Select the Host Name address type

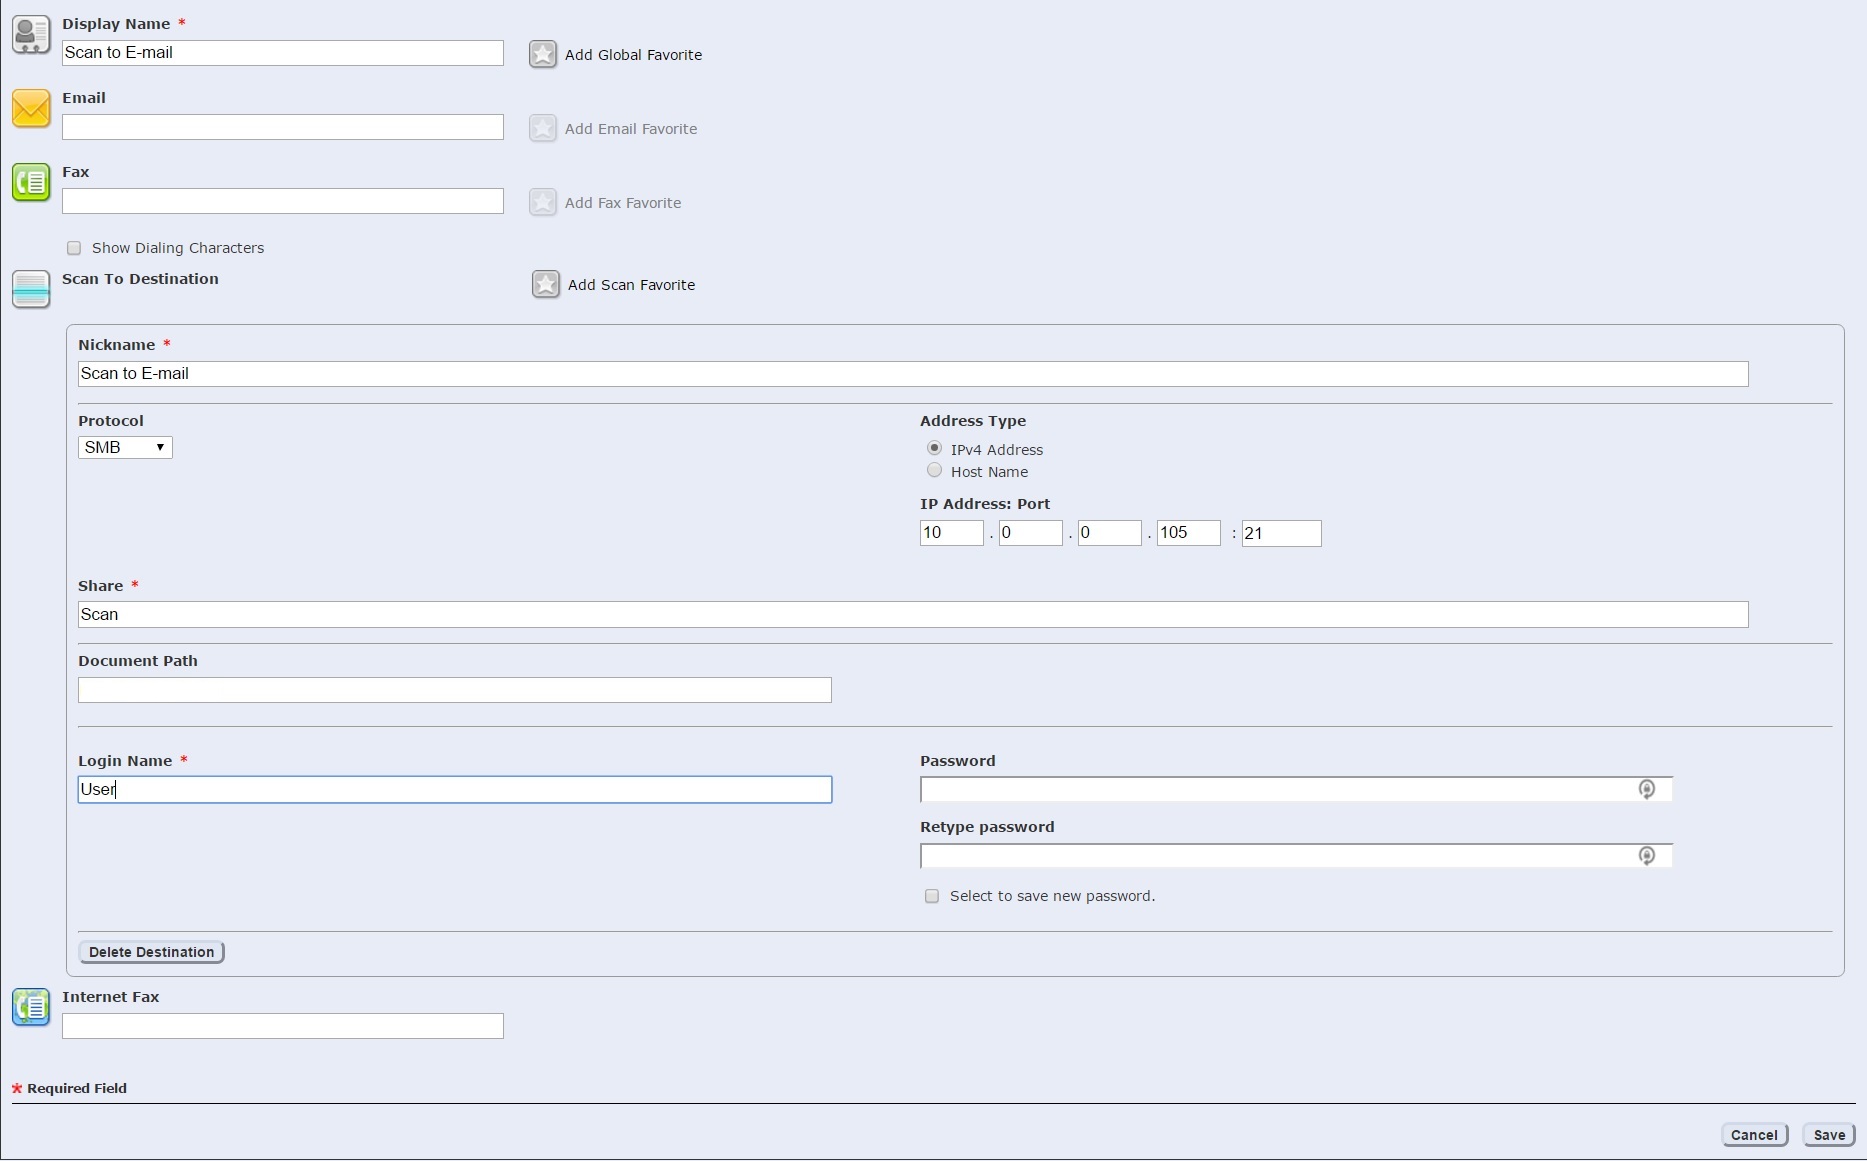[x=934, y=471]
